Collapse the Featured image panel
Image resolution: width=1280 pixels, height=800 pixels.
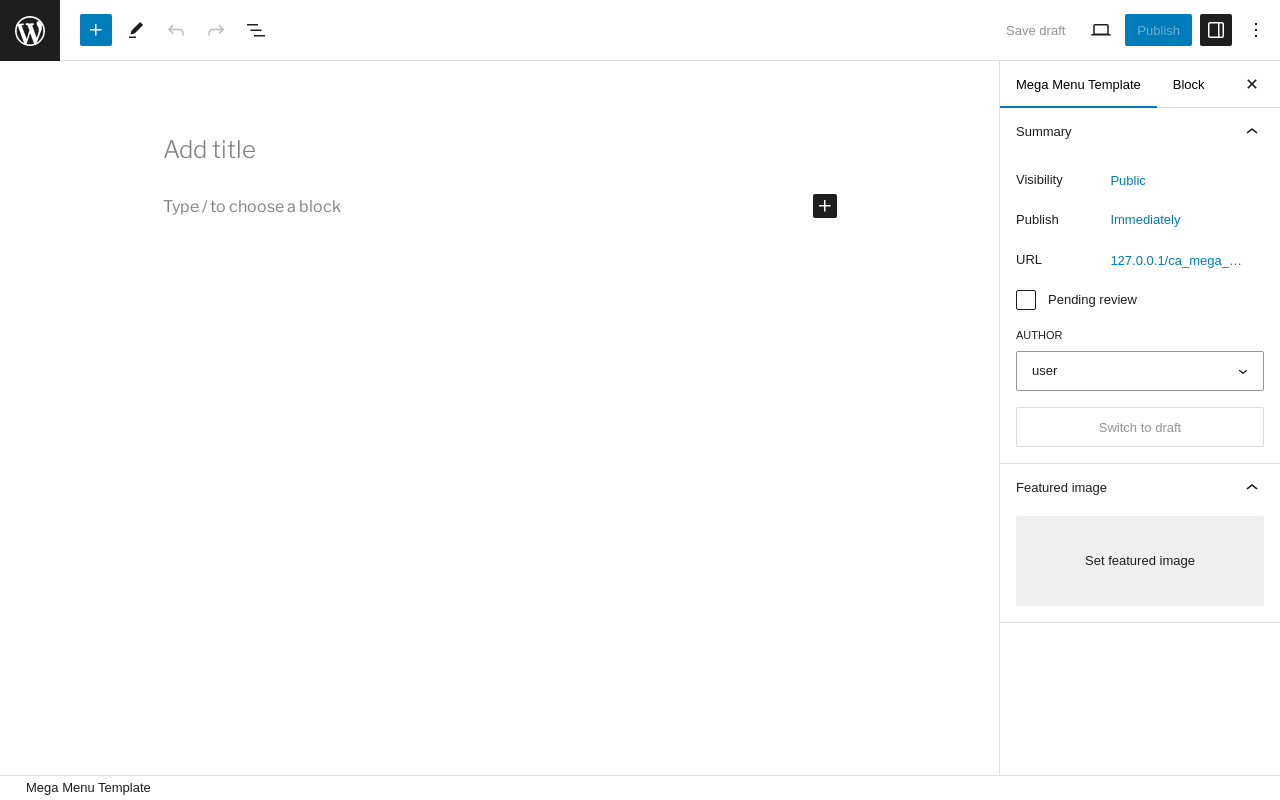[x=1140, y=487]
